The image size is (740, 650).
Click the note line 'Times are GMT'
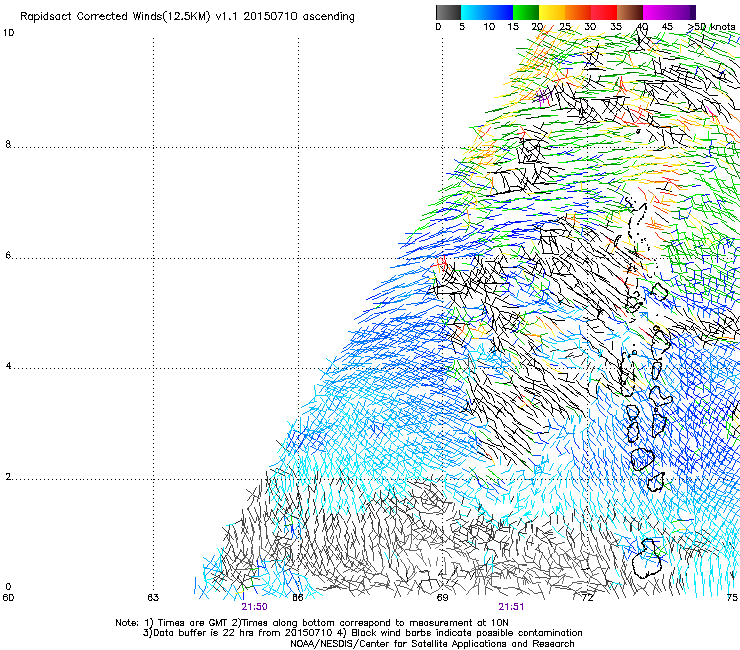[x=193, y=623]
